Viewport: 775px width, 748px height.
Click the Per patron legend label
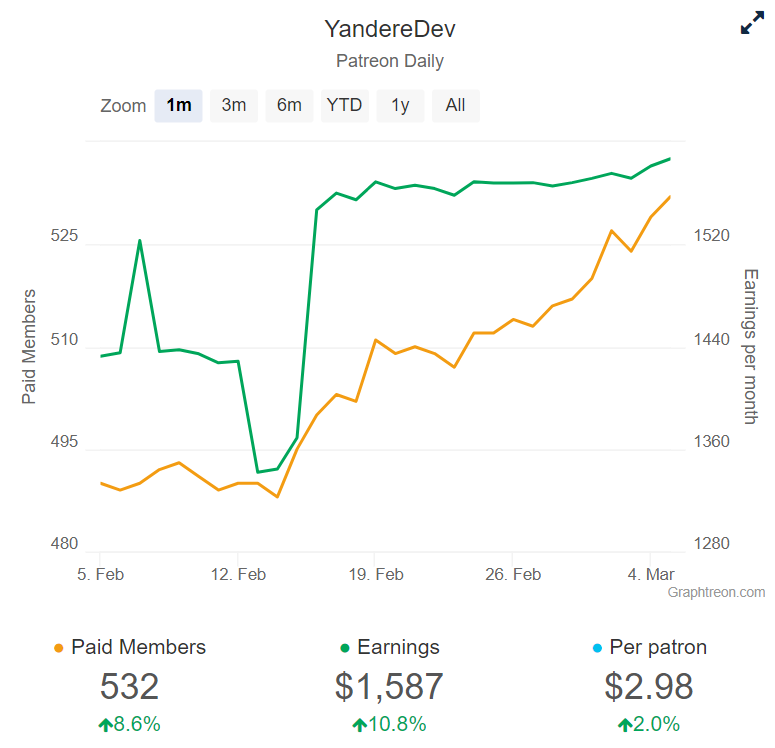[x=658, y=647]
